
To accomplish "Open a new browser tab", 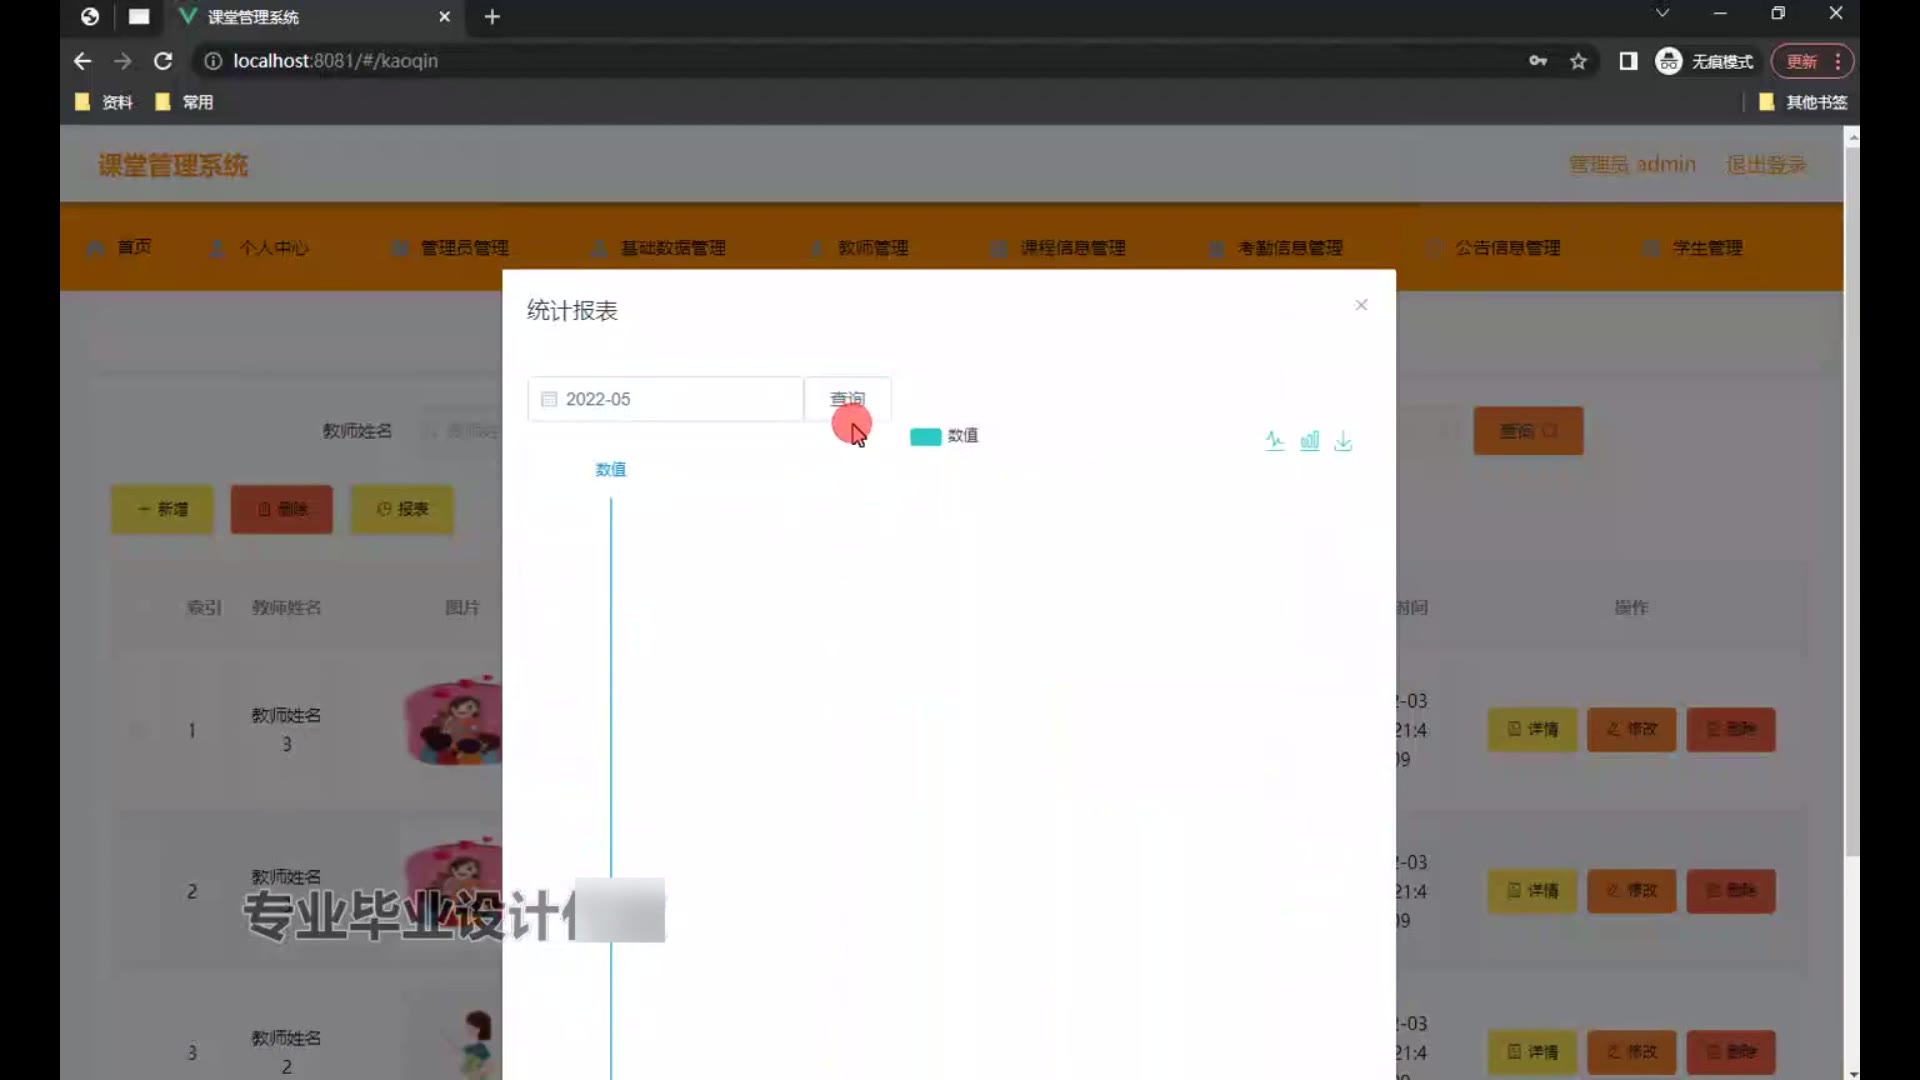I will coord(492,17).
